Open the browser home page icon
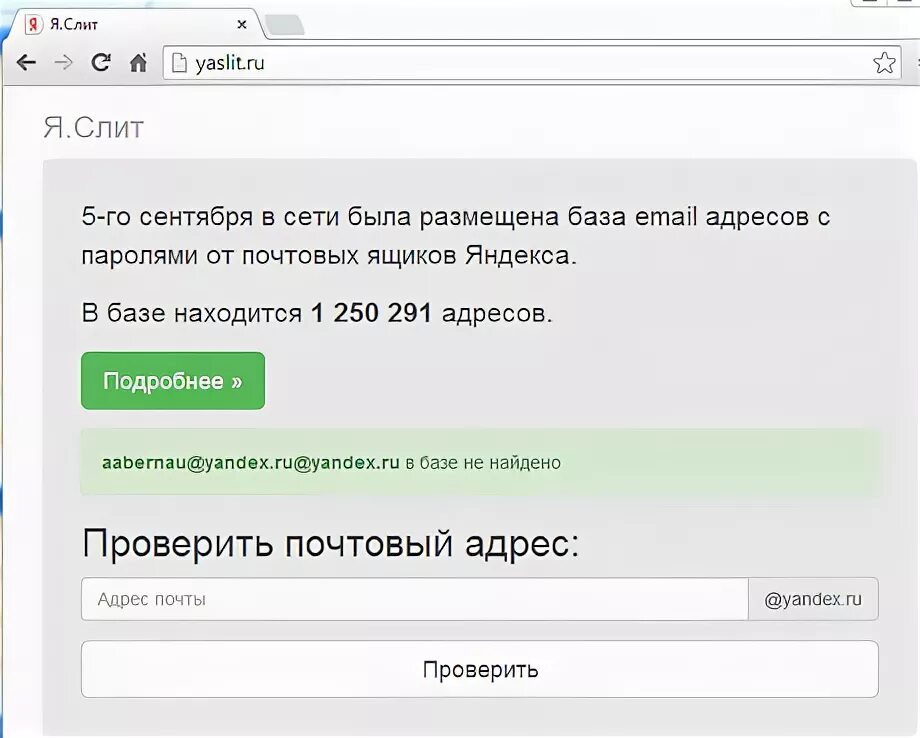 [138, 62]
